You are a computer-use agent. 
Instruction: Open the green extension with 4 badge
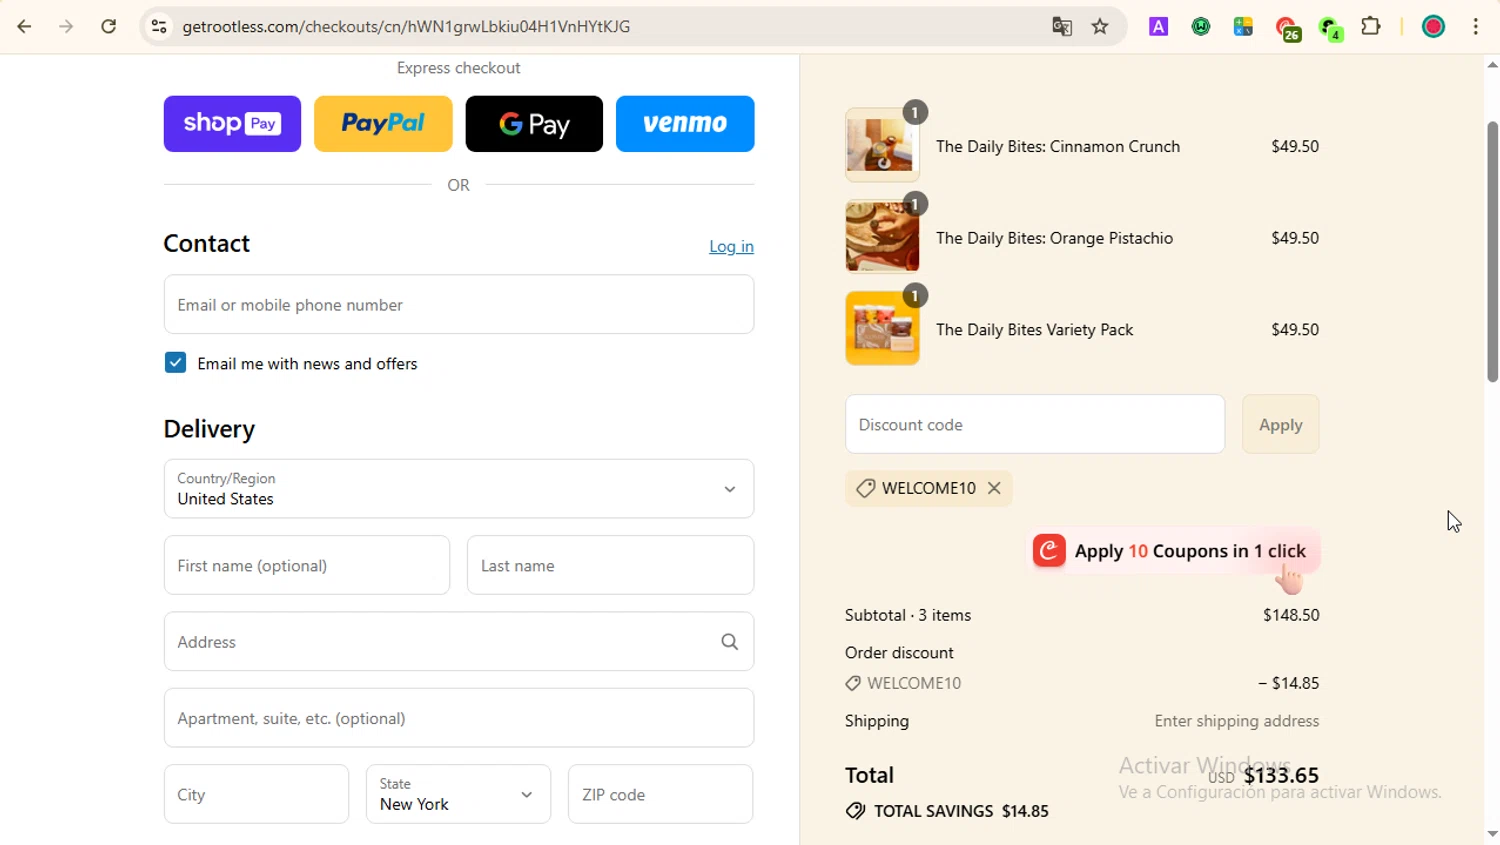pyautogui.click(x=1330, y=28)
